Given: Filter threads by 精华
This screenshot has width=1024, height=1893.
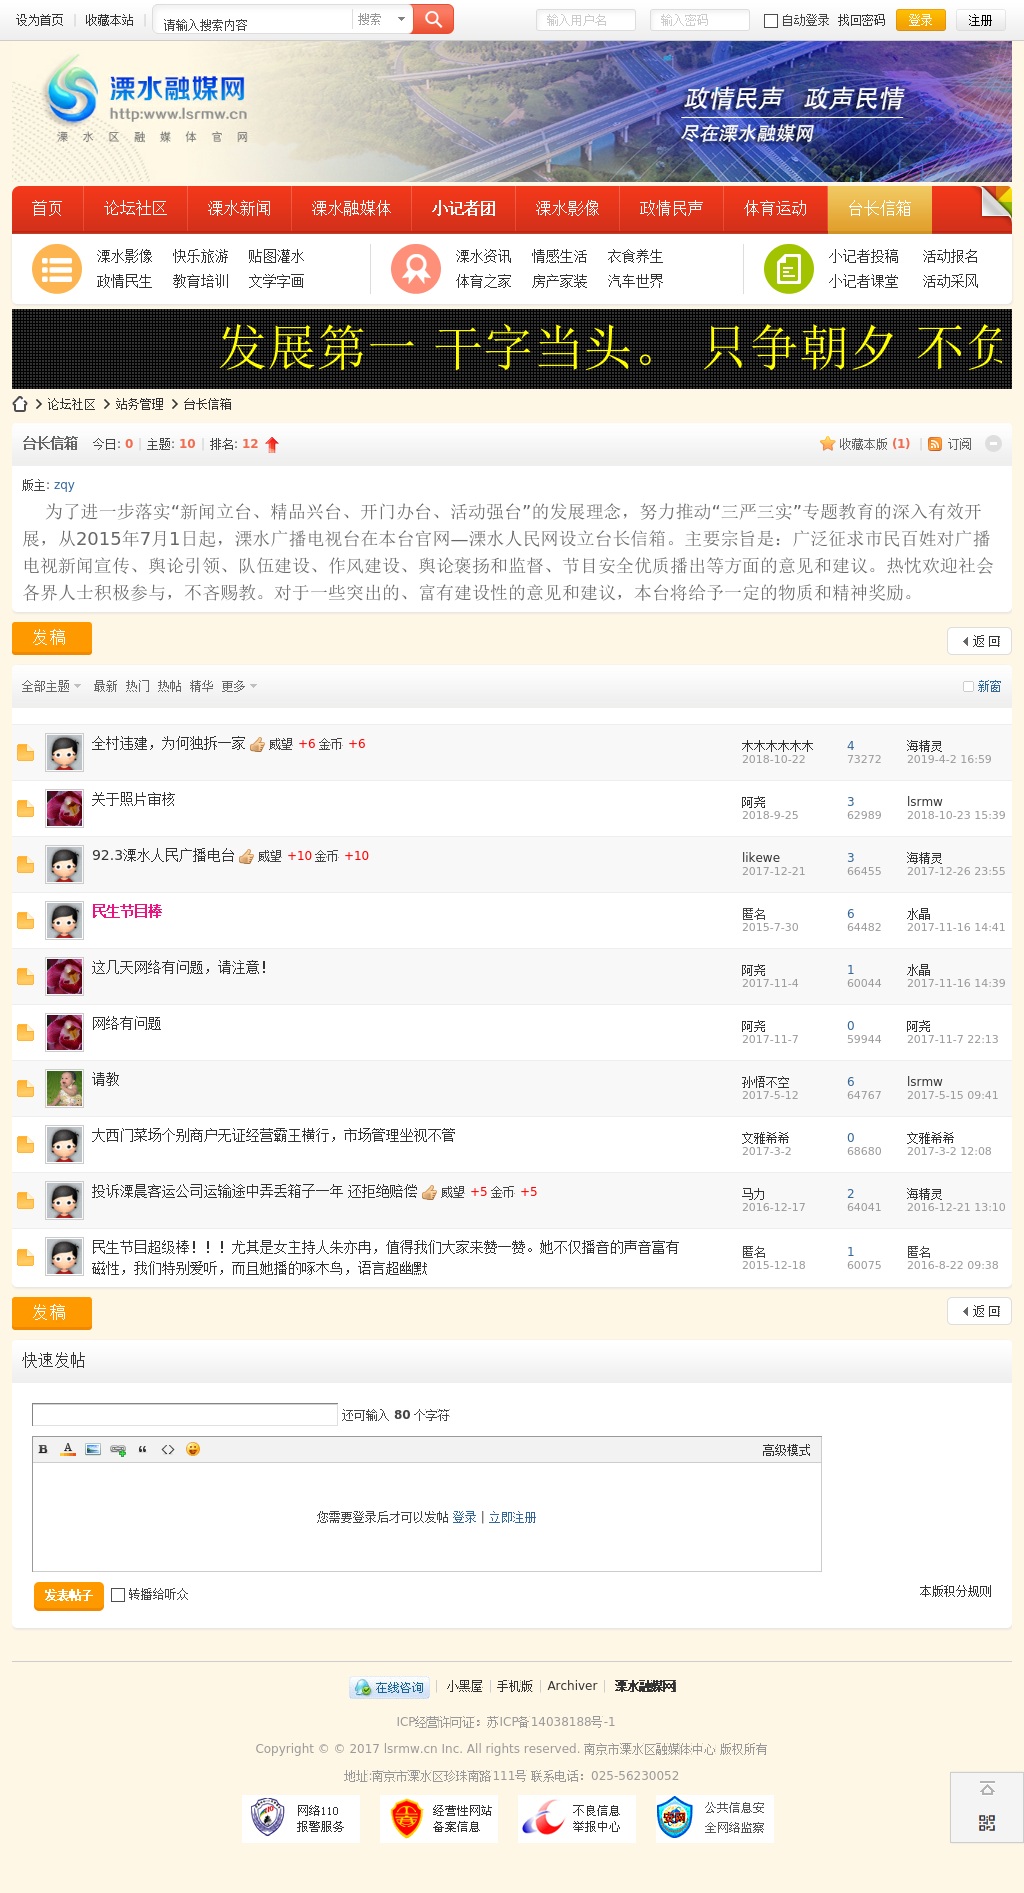Looking at the screenshot, I should pos(201,686).
